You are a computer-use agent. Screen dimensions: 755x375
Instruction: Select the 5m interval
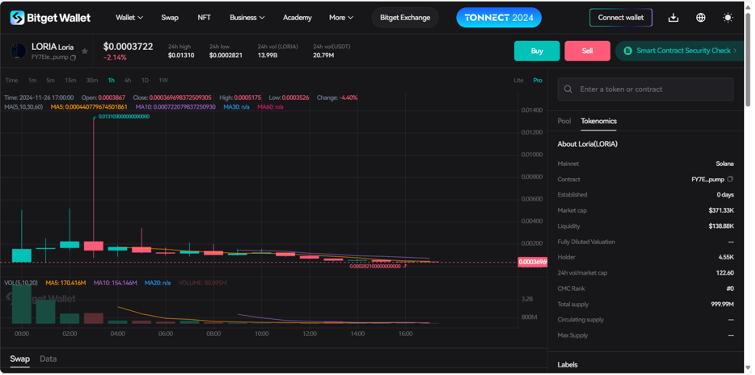[51, 80]
